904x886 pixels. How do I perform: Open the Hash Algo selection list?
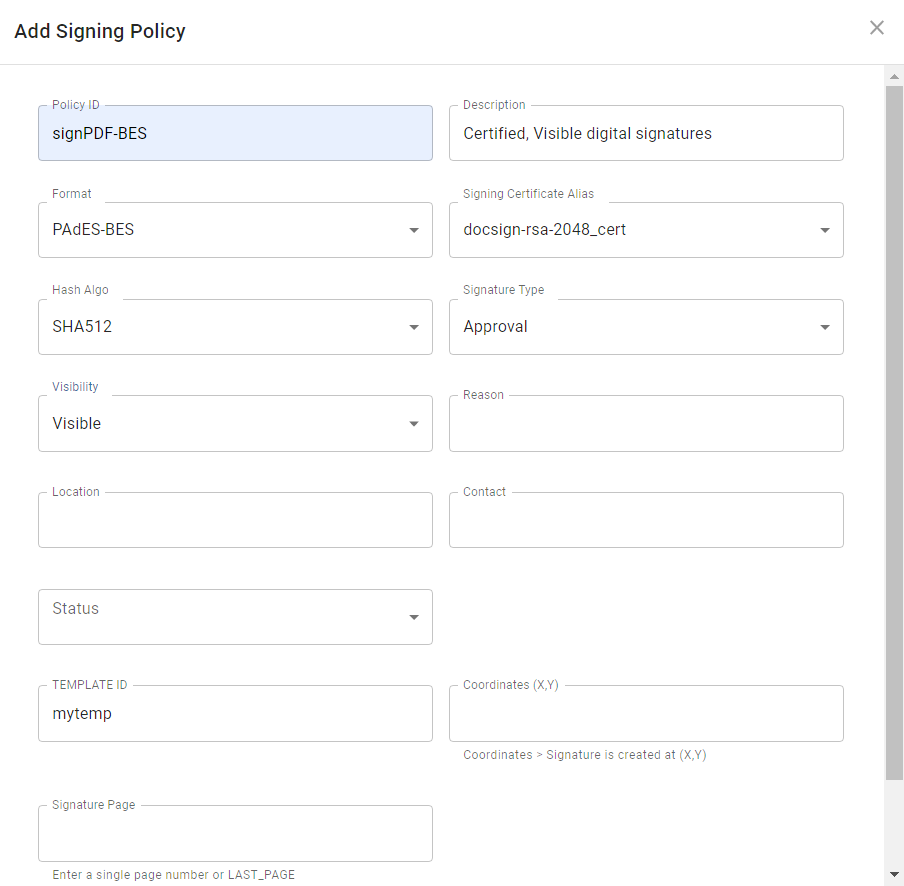(x=235, y=326)
